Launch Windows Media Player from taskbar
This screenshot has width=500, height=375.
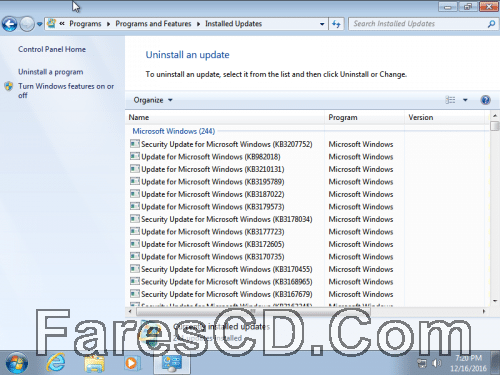pyautogui.click(x=132, y=363)
